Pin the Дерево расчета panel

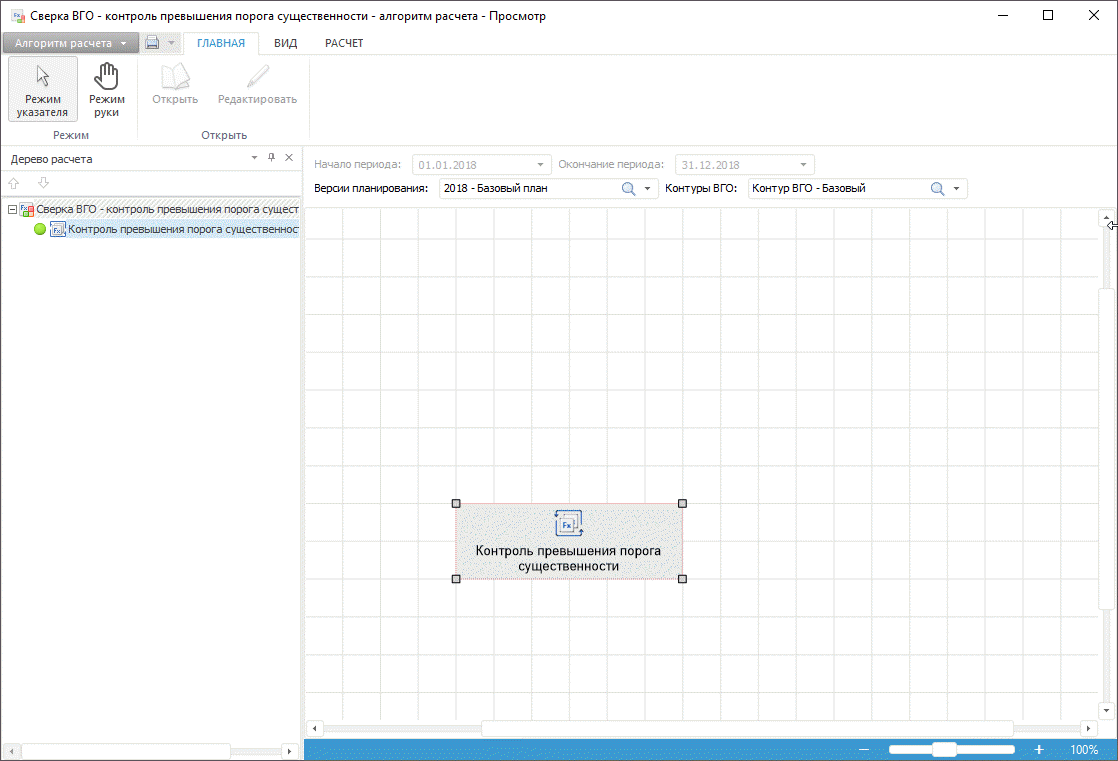tap(270, 158)
